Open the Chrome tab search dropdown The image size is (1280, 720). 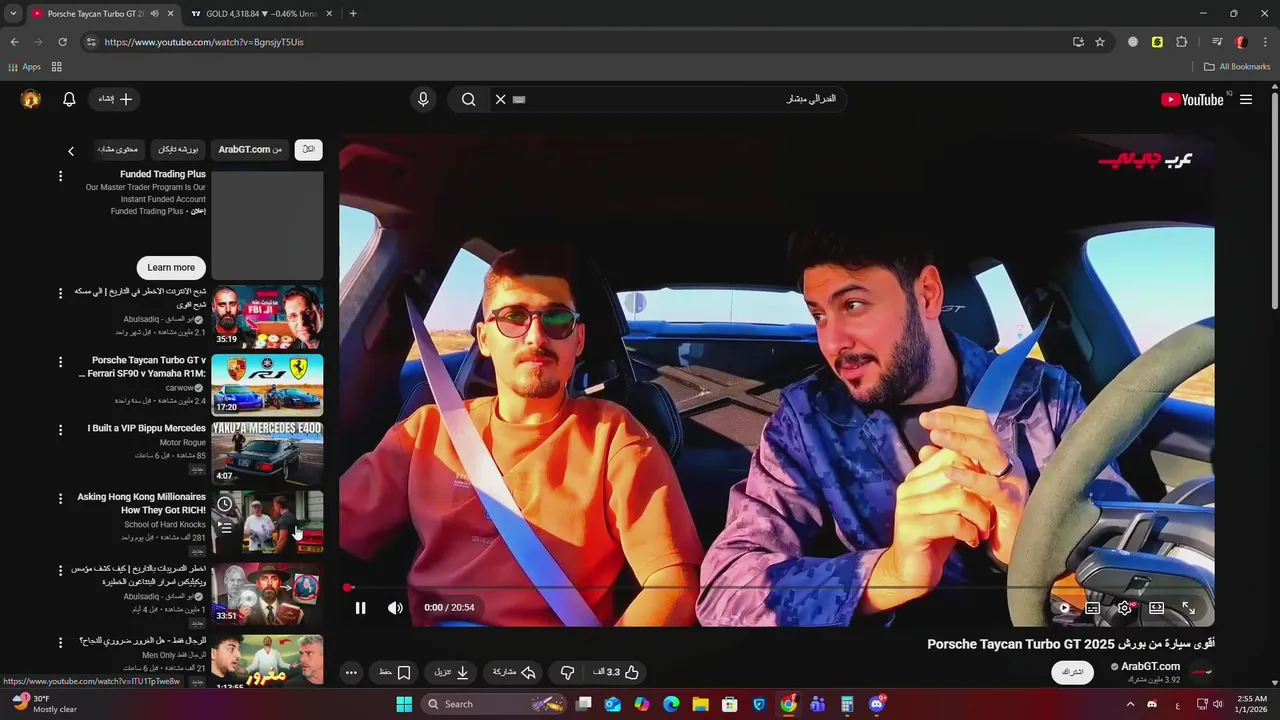[12, 14]
